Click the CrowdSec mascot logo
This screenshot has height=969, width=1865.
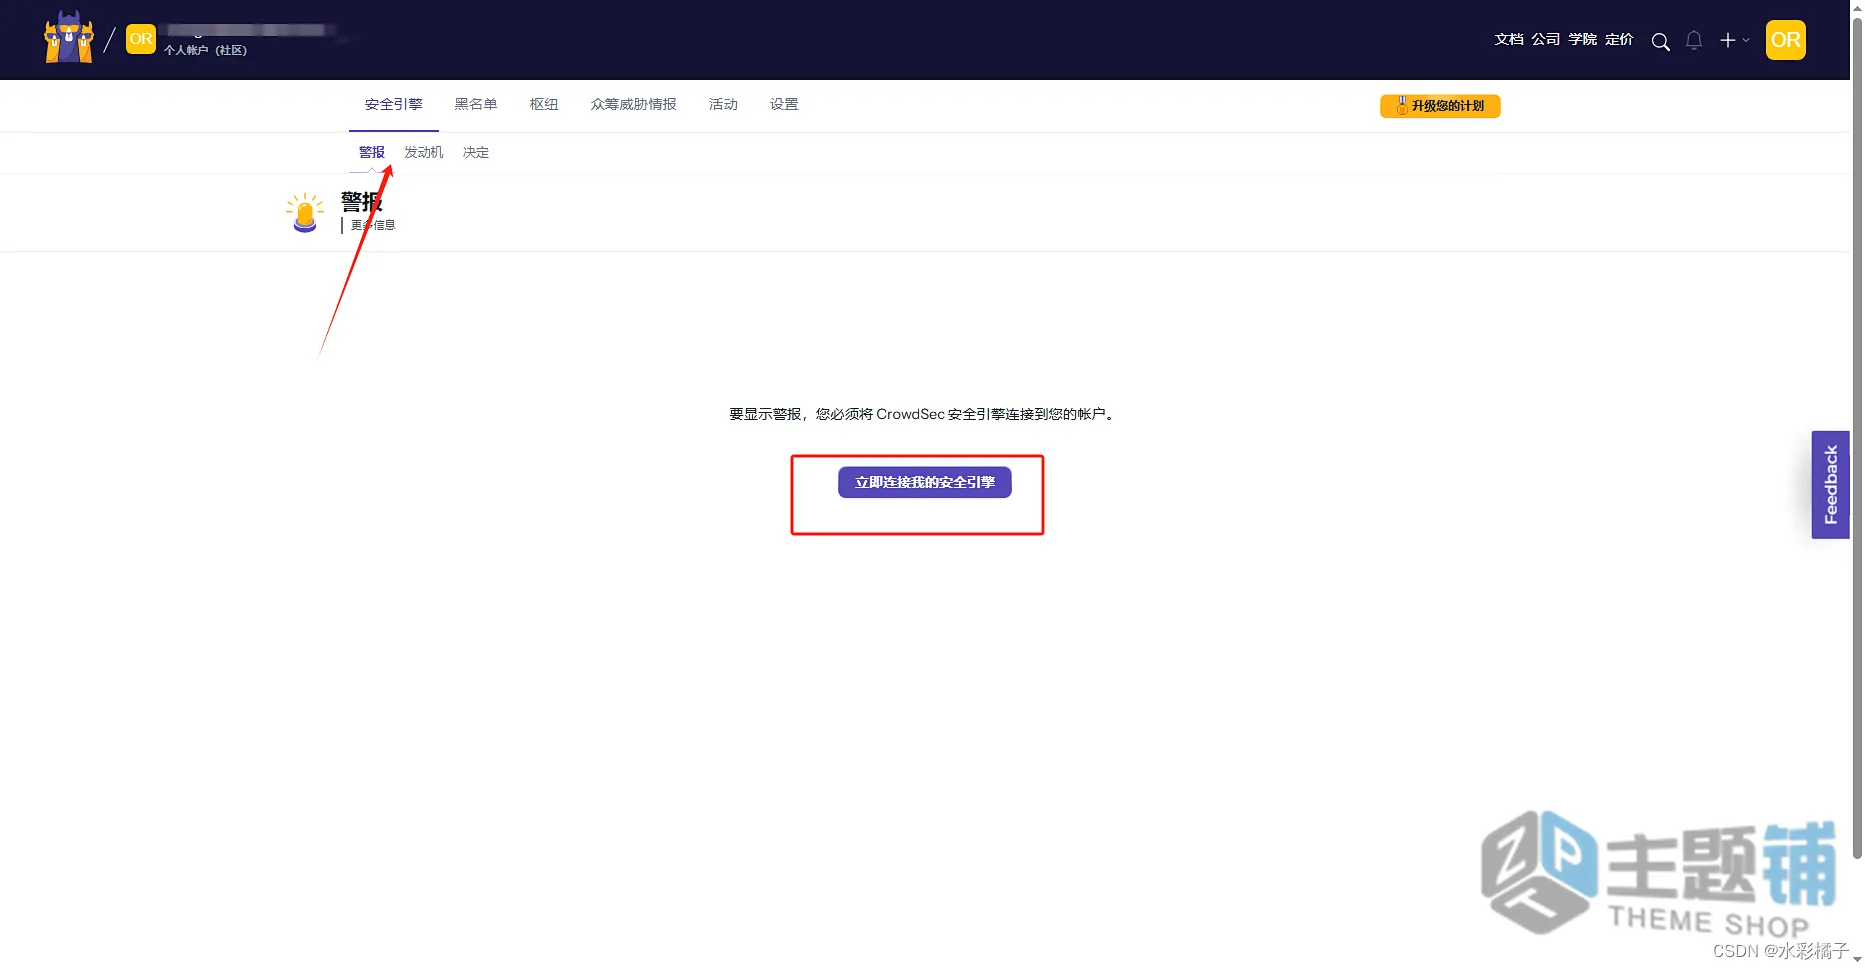tap(69, 38)
